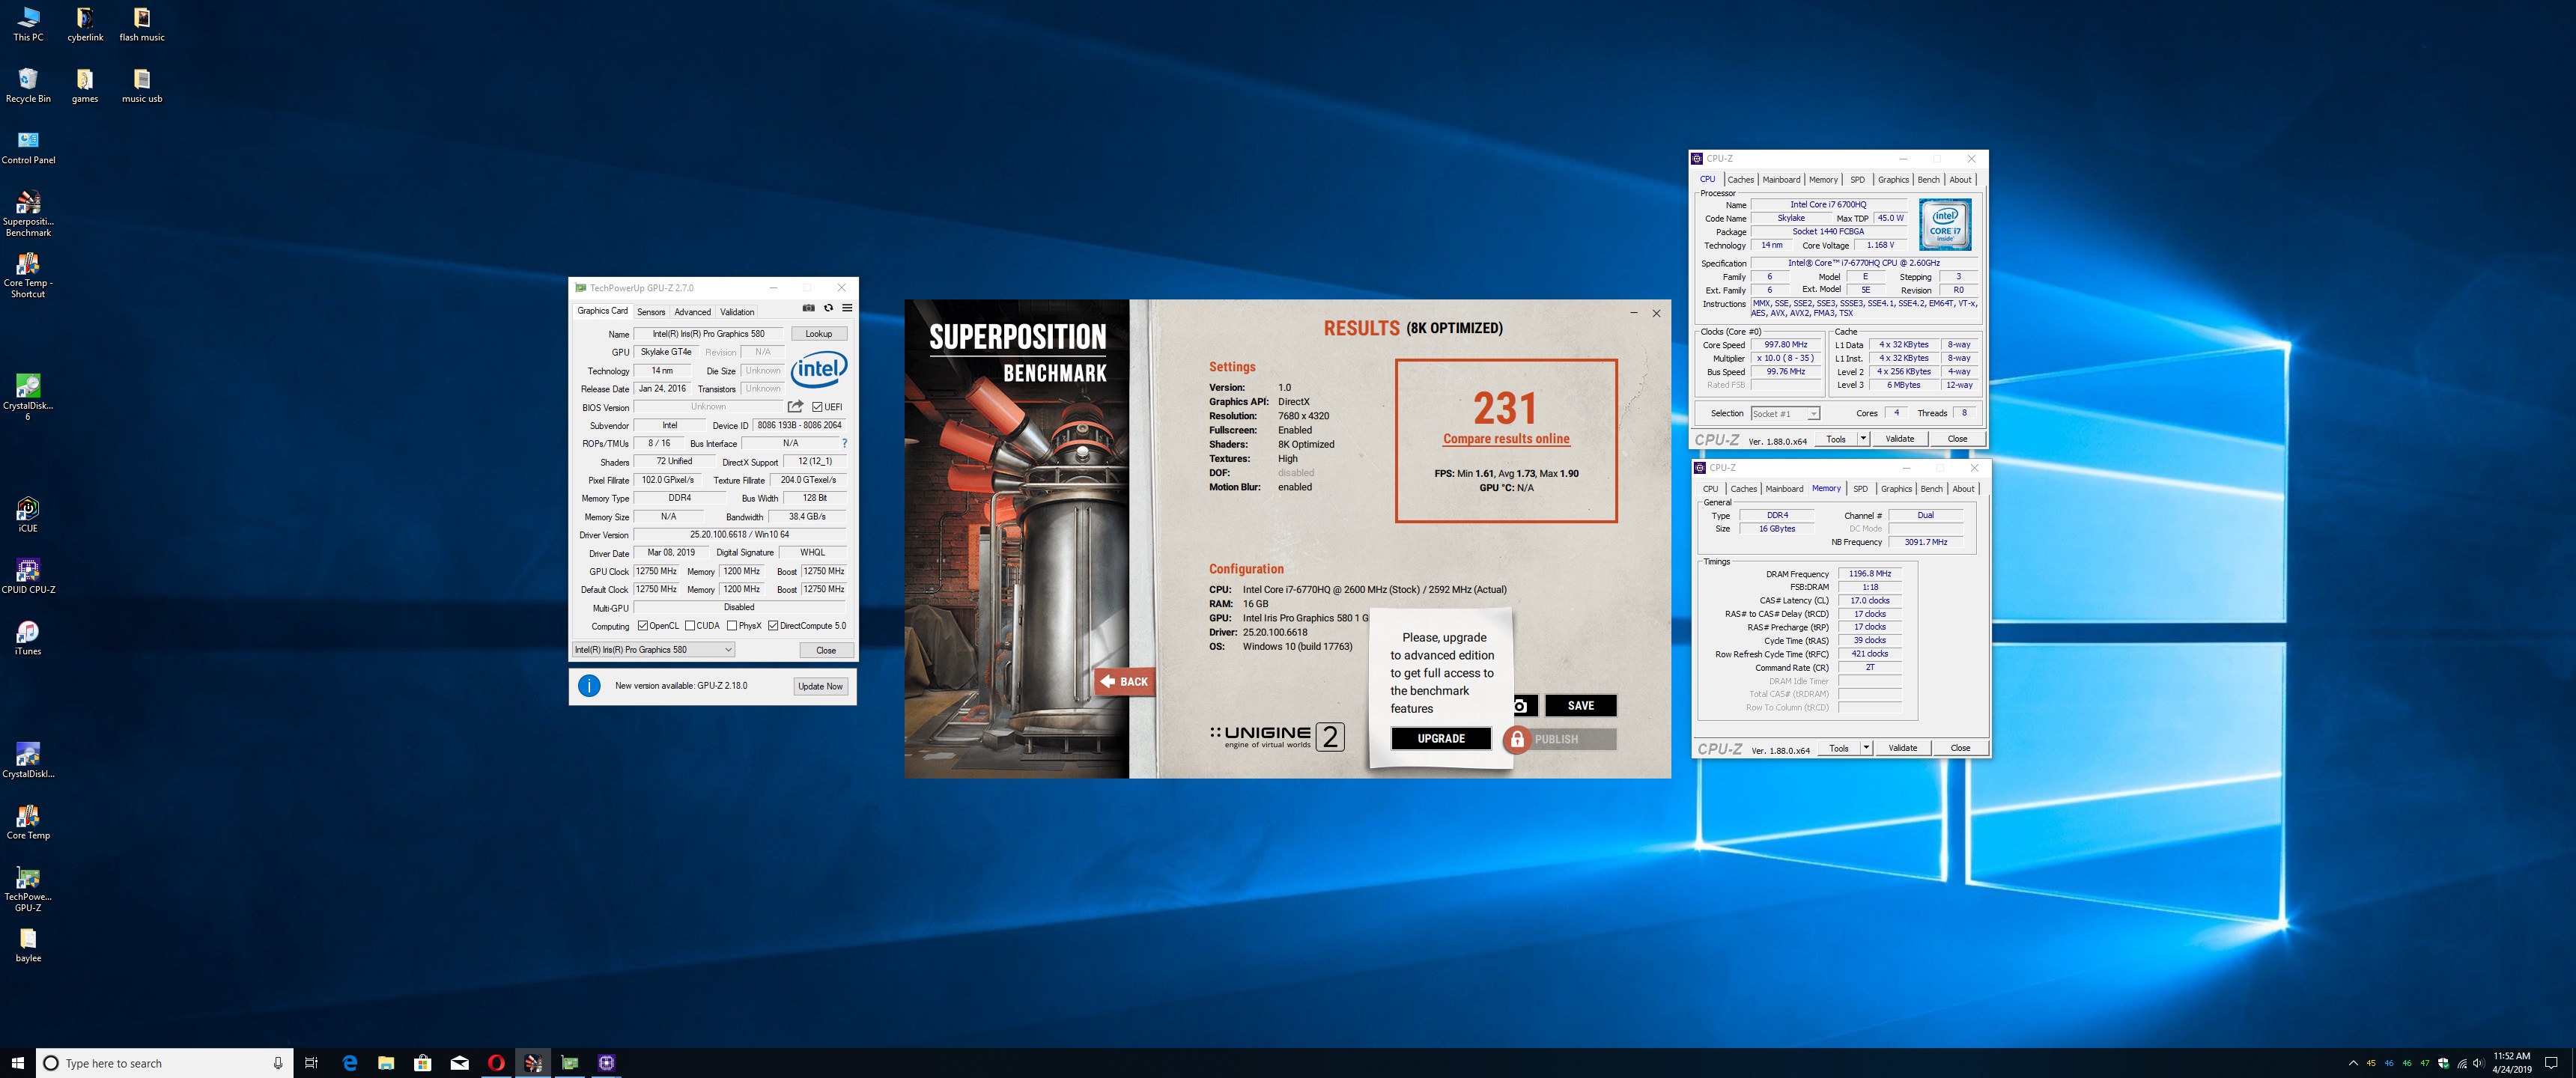The image size is (2576, 1078).
Task: Click the blue info icon in GPU-Z update bar
Action: point(589,686)
